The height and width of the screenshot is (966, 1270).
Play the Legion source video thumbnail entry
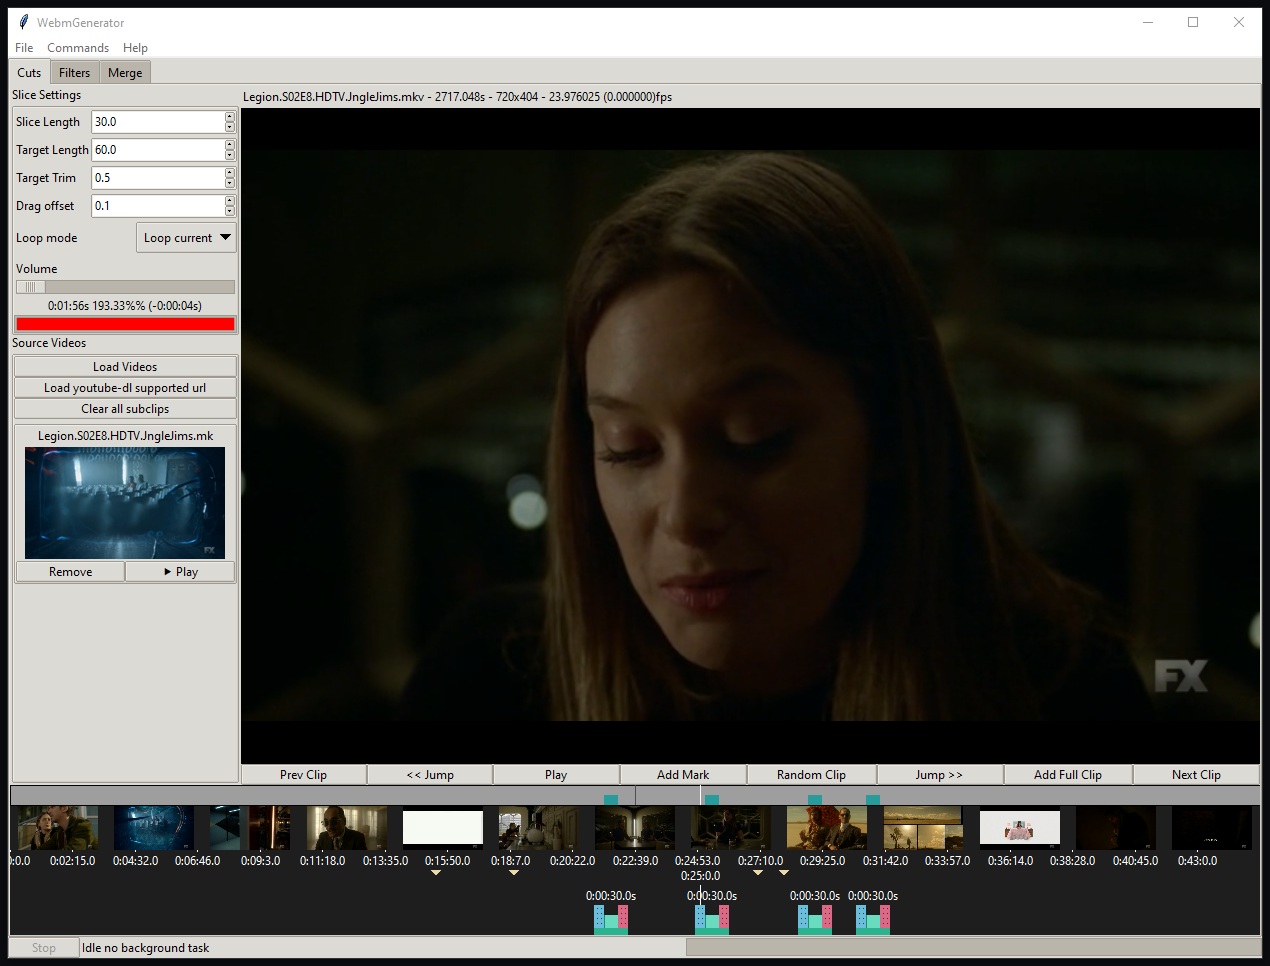(x=180, y=572)
